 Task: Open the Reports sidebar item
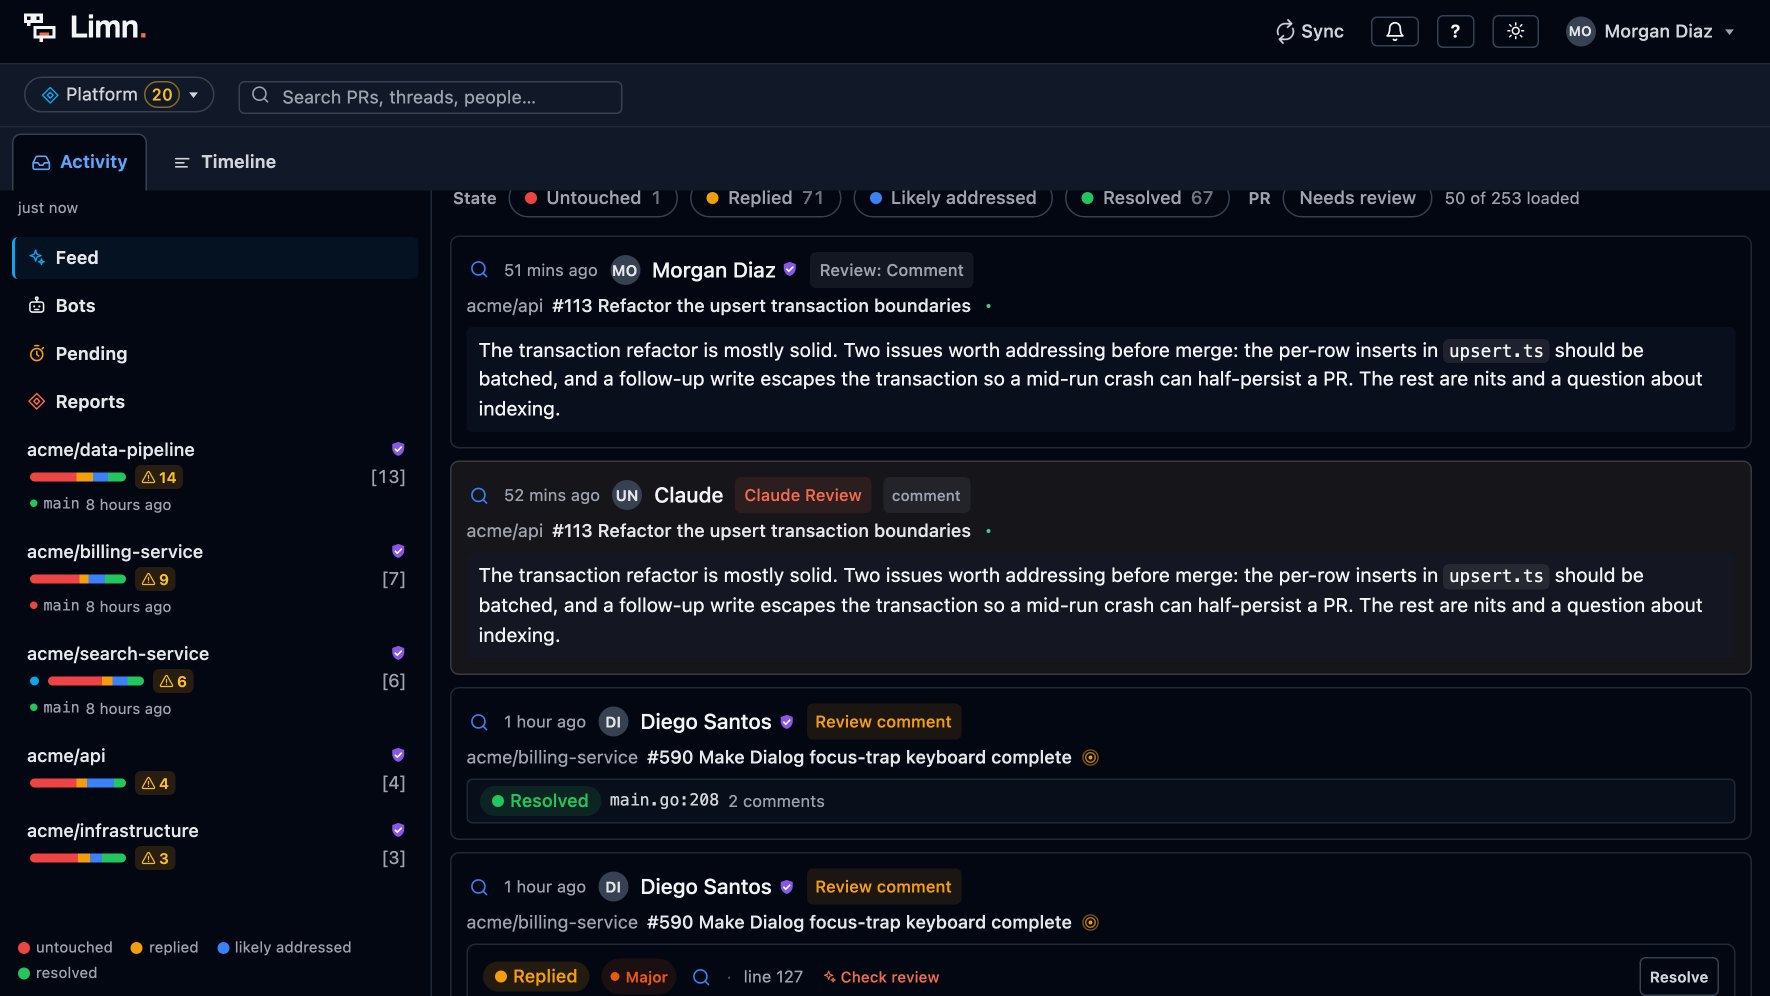pos(215,402)
